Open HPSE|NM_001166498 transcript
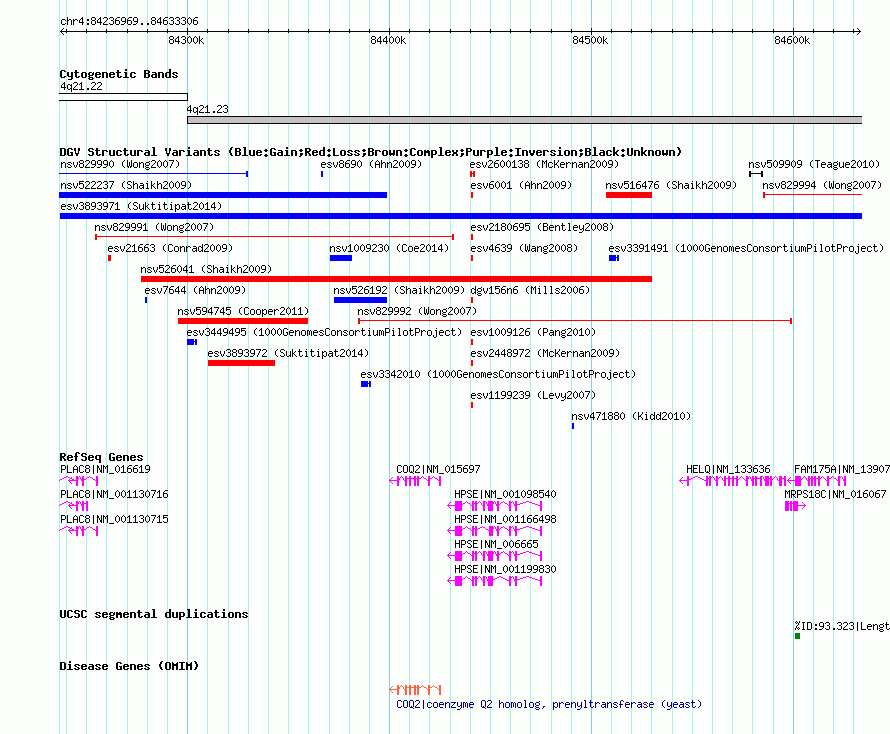The height and width of the screenshot is (734, 890). click(505, 519)
